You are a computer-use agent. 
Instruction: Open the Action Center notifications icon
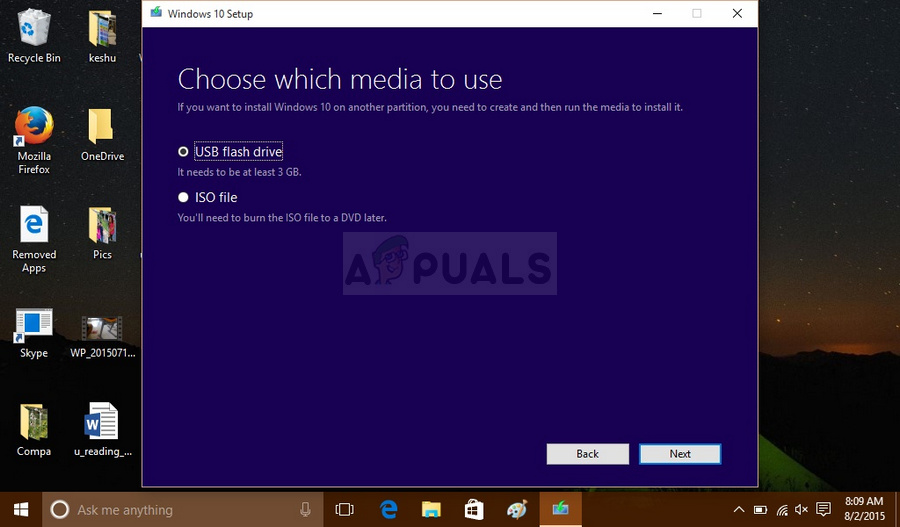pos(824,509)
